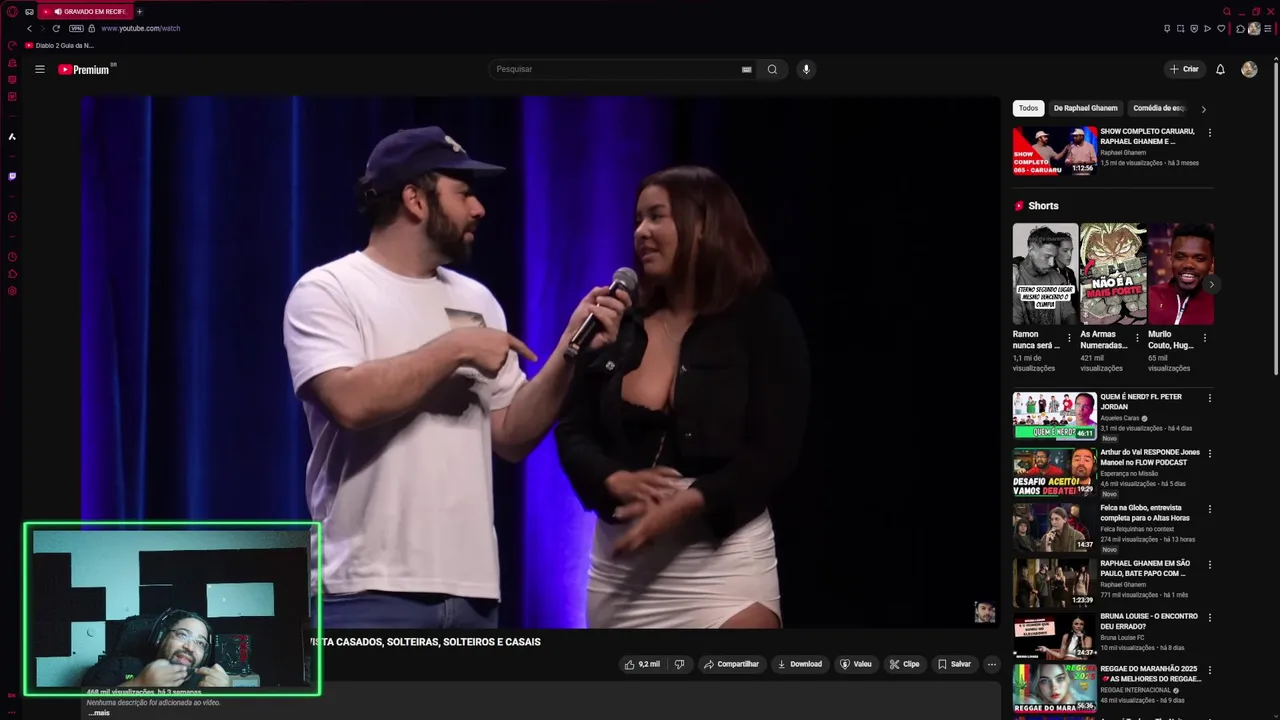This screenshot has height=720, width=1280.
Task: Start voice search with microphone
Action: (x=806, y=69)
